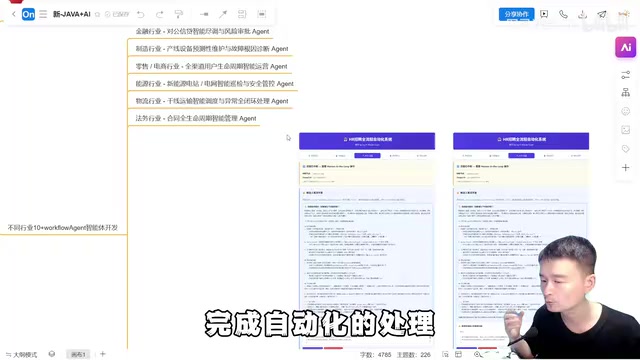Image resolution: width=640 pixels, height=360 pixels.
Task: Click the plus icon in right sidebar
Action: tap(625, 168)
